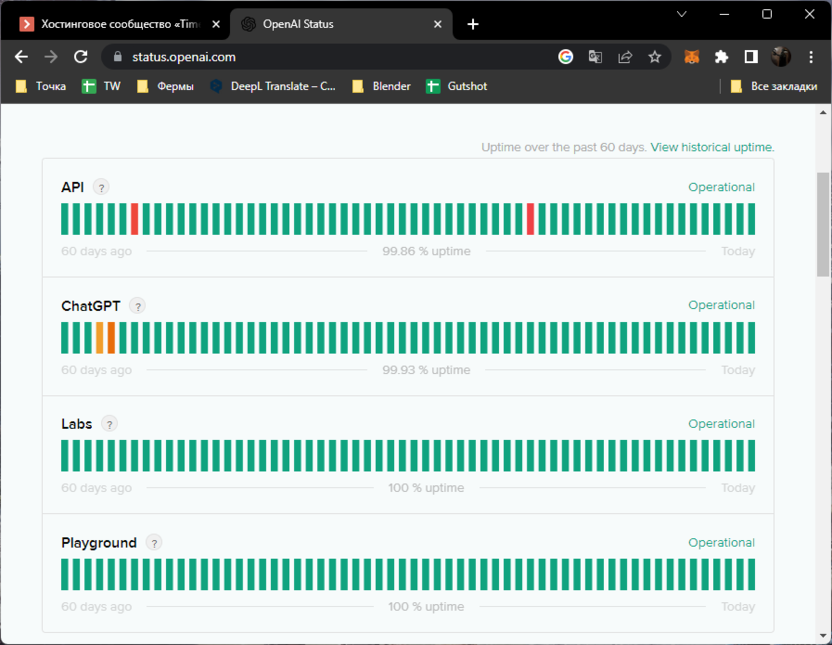
Task: Click View historical uptime link
Action: tap(712, 147)
